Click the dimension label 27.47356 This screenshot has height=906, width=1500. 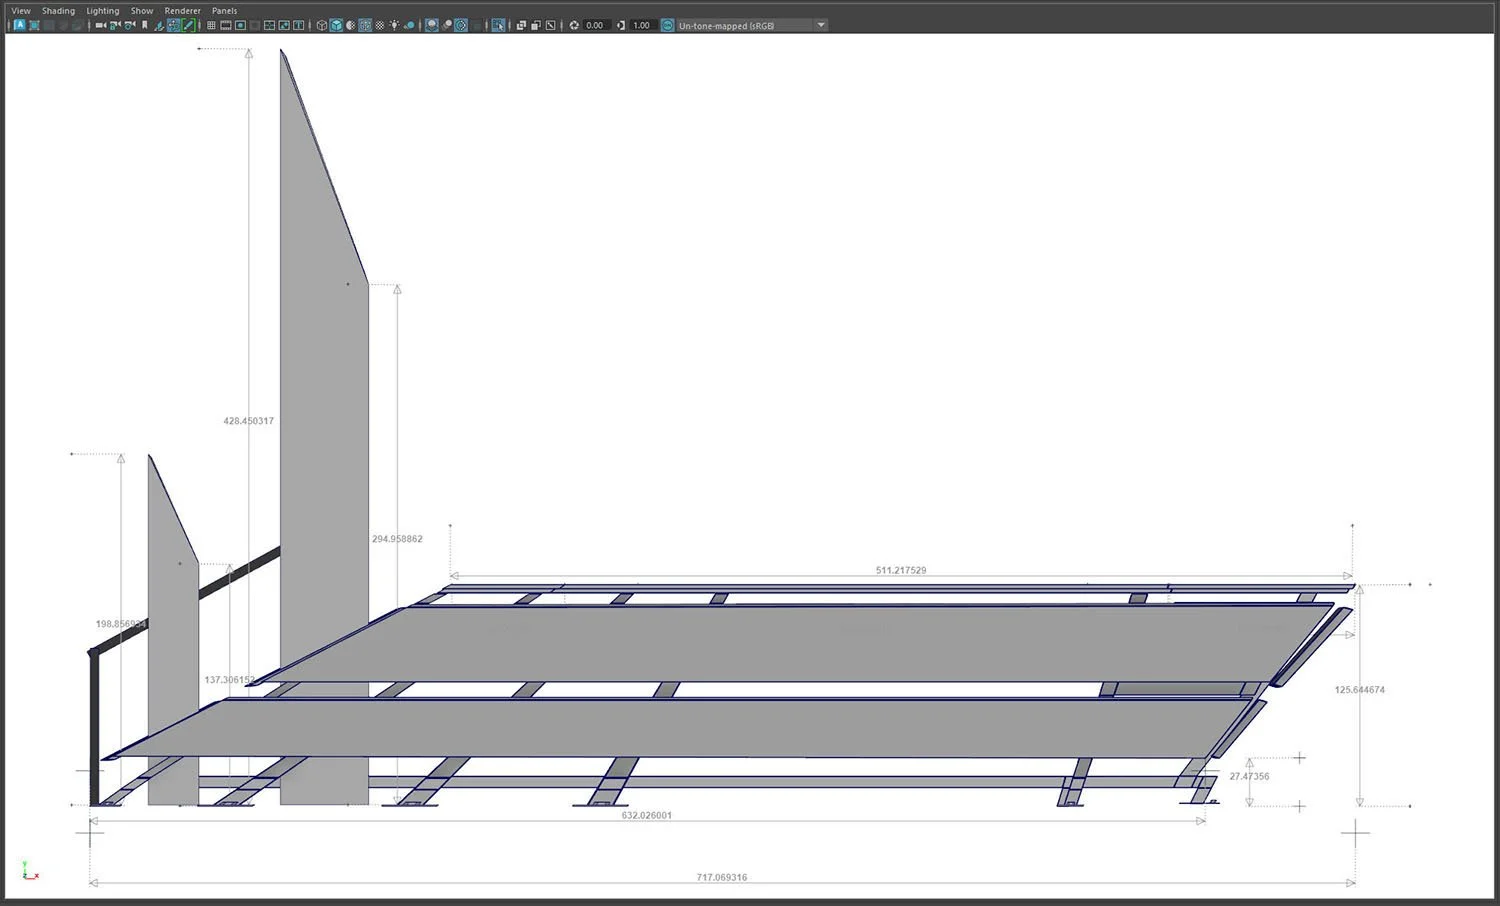point(1250,776)
